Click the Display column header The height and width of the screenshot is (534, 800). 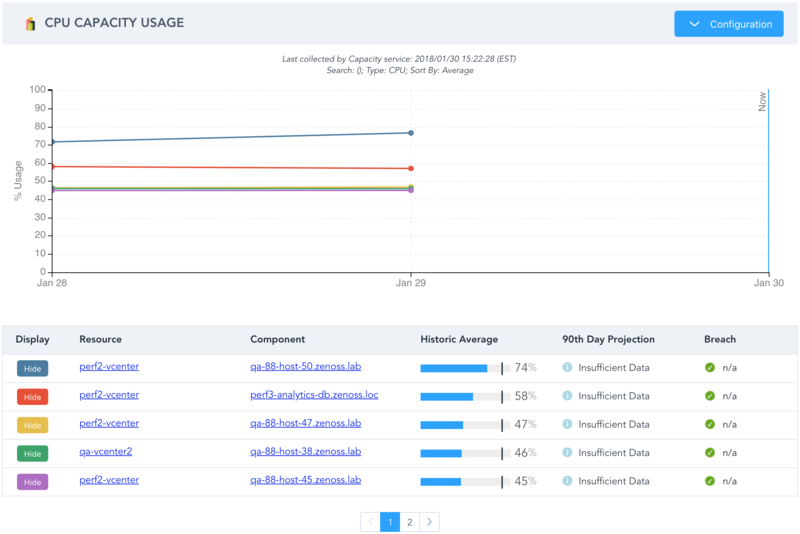pyautogui.click(x=33, y=339)
